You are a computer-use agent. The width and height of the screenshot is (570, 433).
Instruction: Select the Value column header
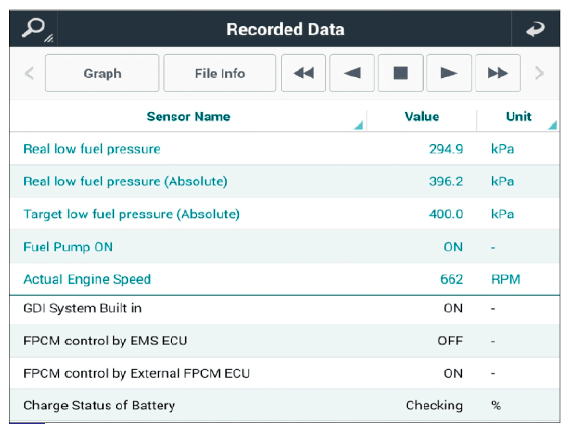coord(422,116)
